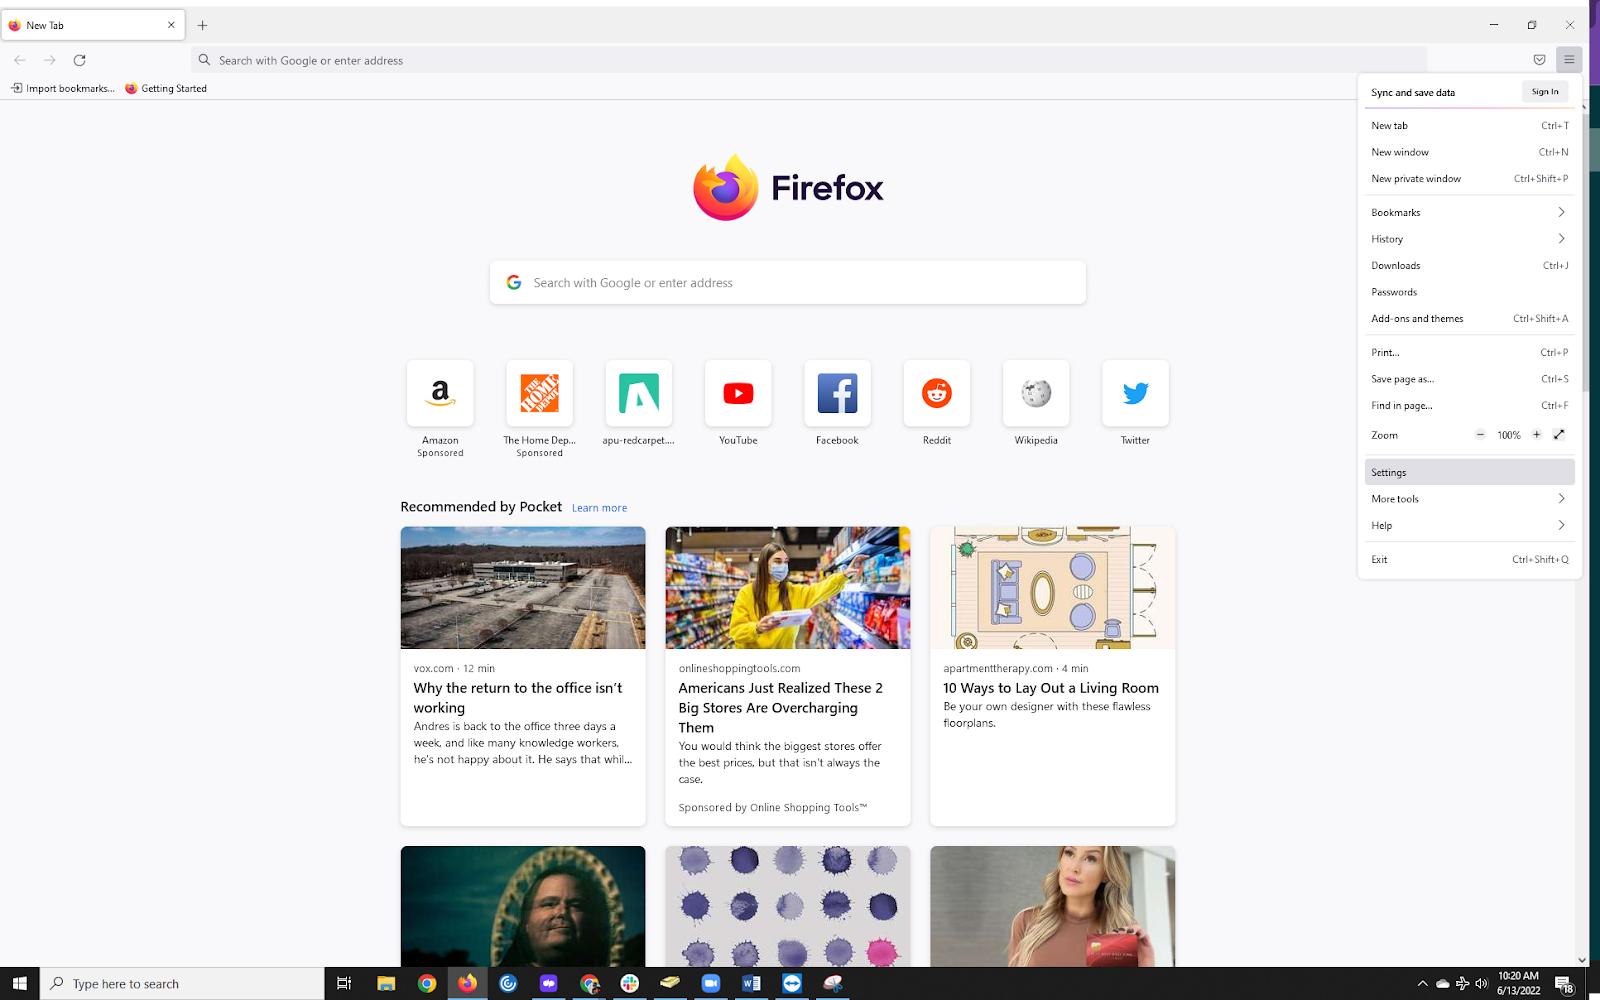1600x1000 pixels.
Task: Click the vox.com article thumbnail image
Action: 523,588
